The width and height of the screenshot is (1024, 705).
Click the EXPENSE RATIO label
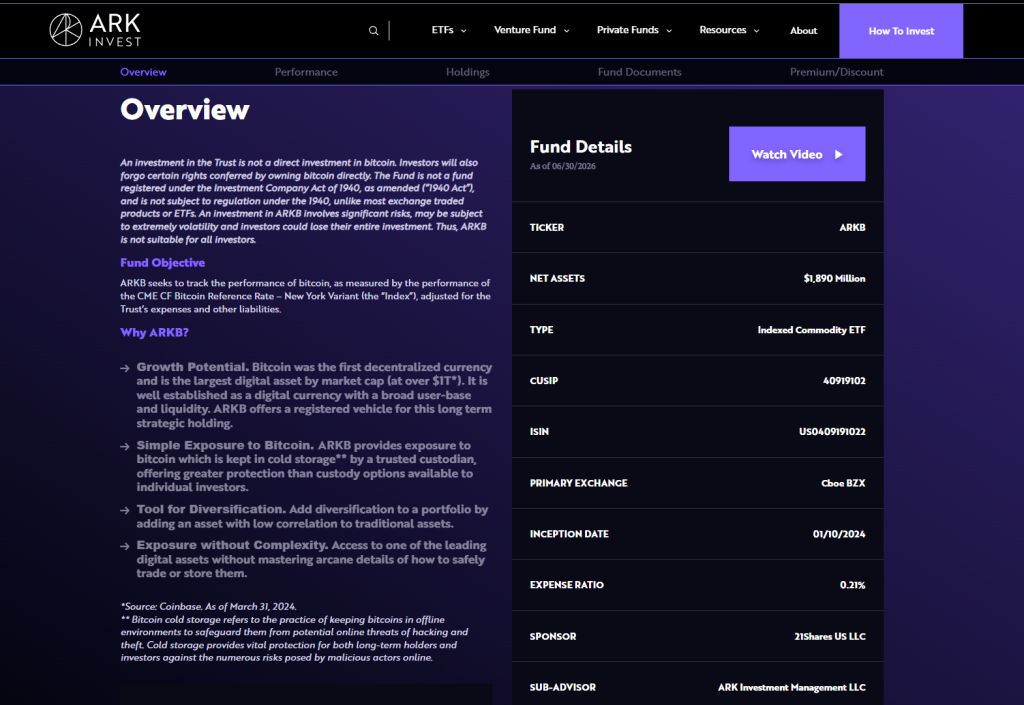point(566,585)
